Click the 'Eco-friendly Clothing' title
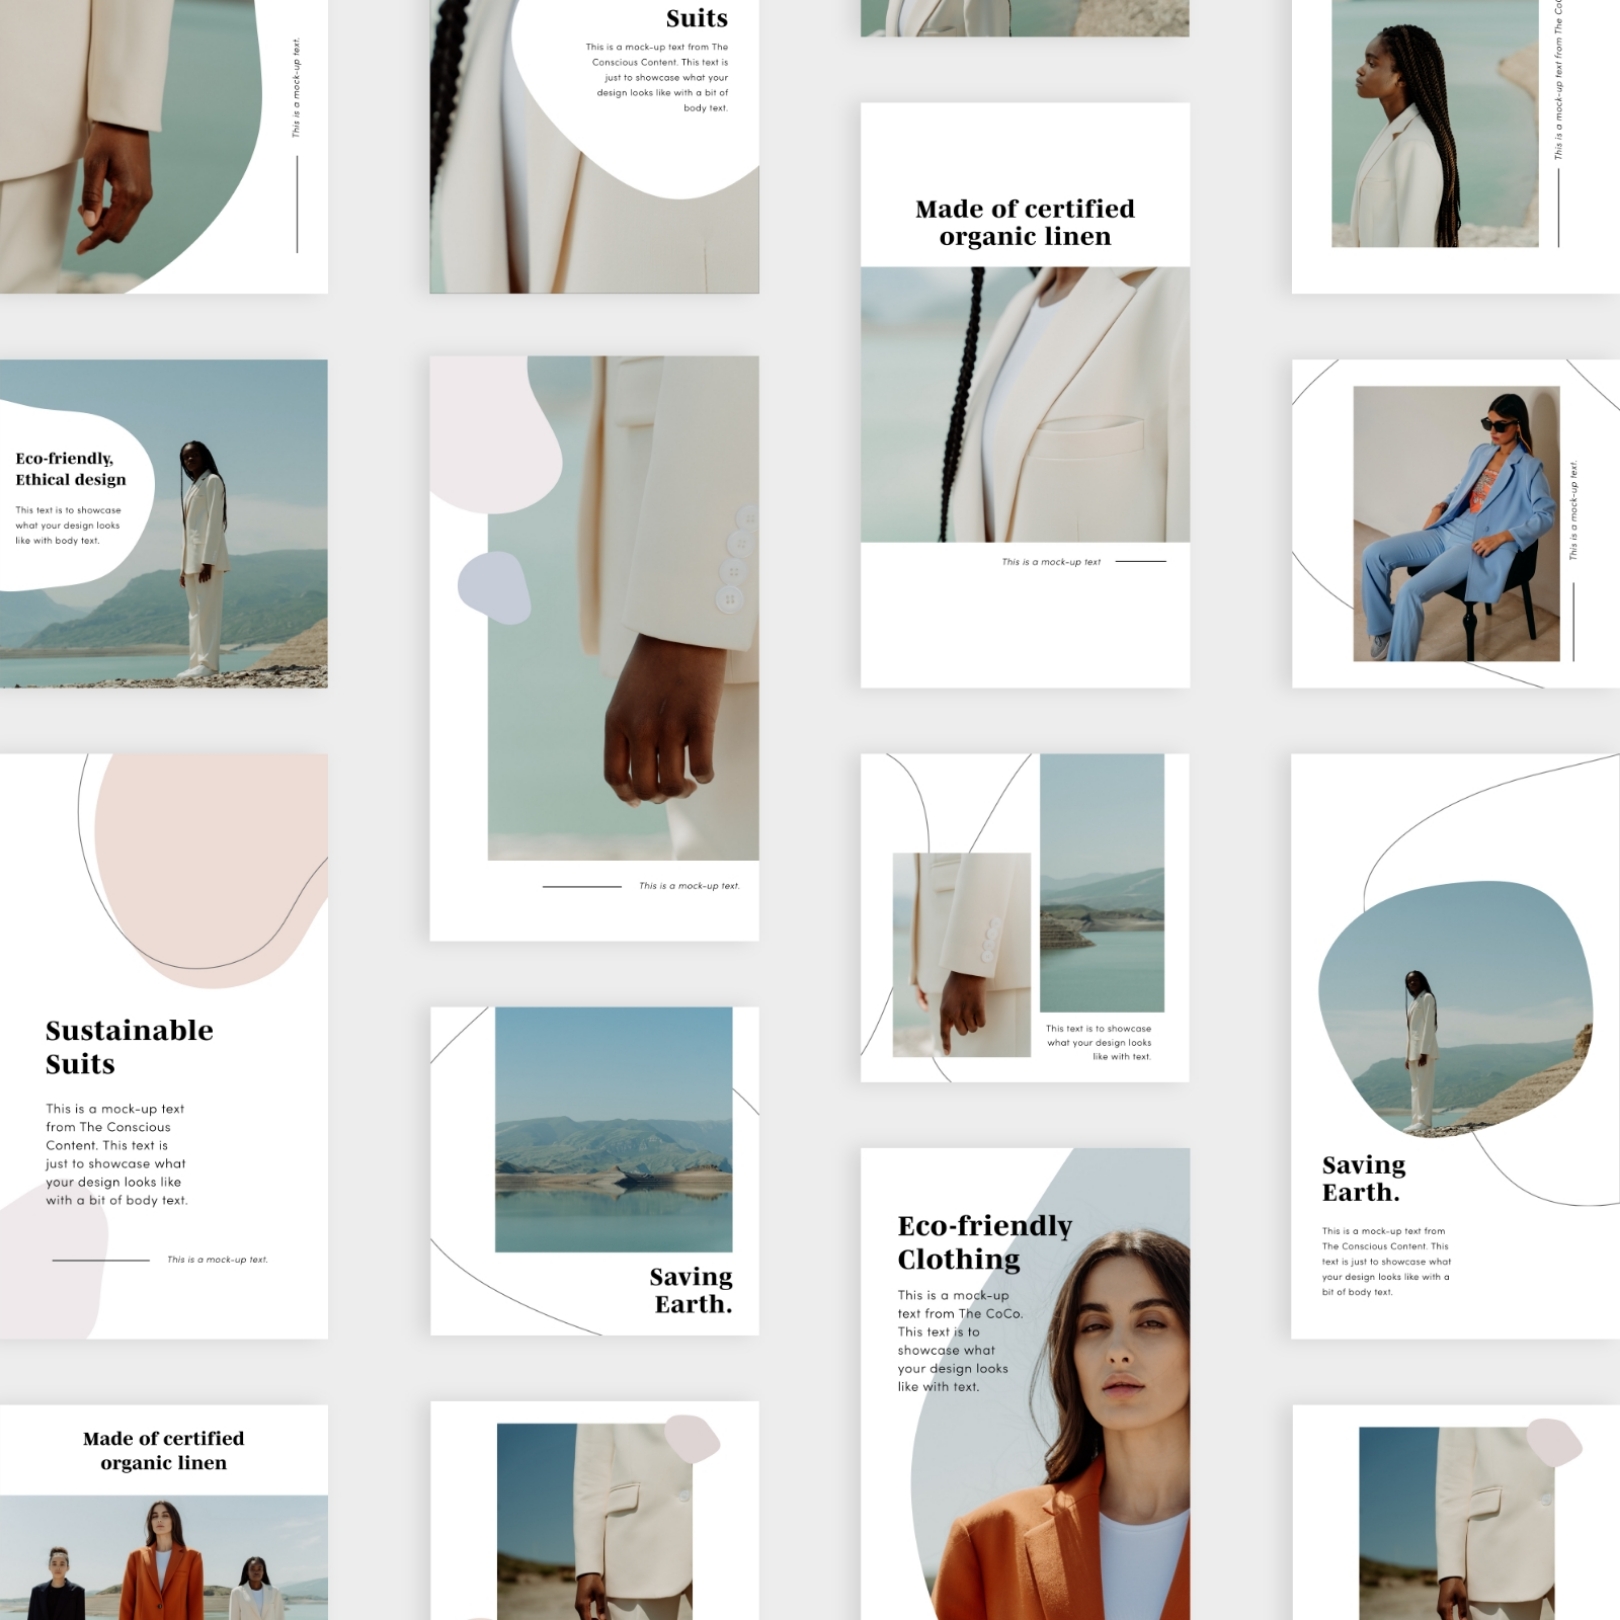 [984, 1242]
